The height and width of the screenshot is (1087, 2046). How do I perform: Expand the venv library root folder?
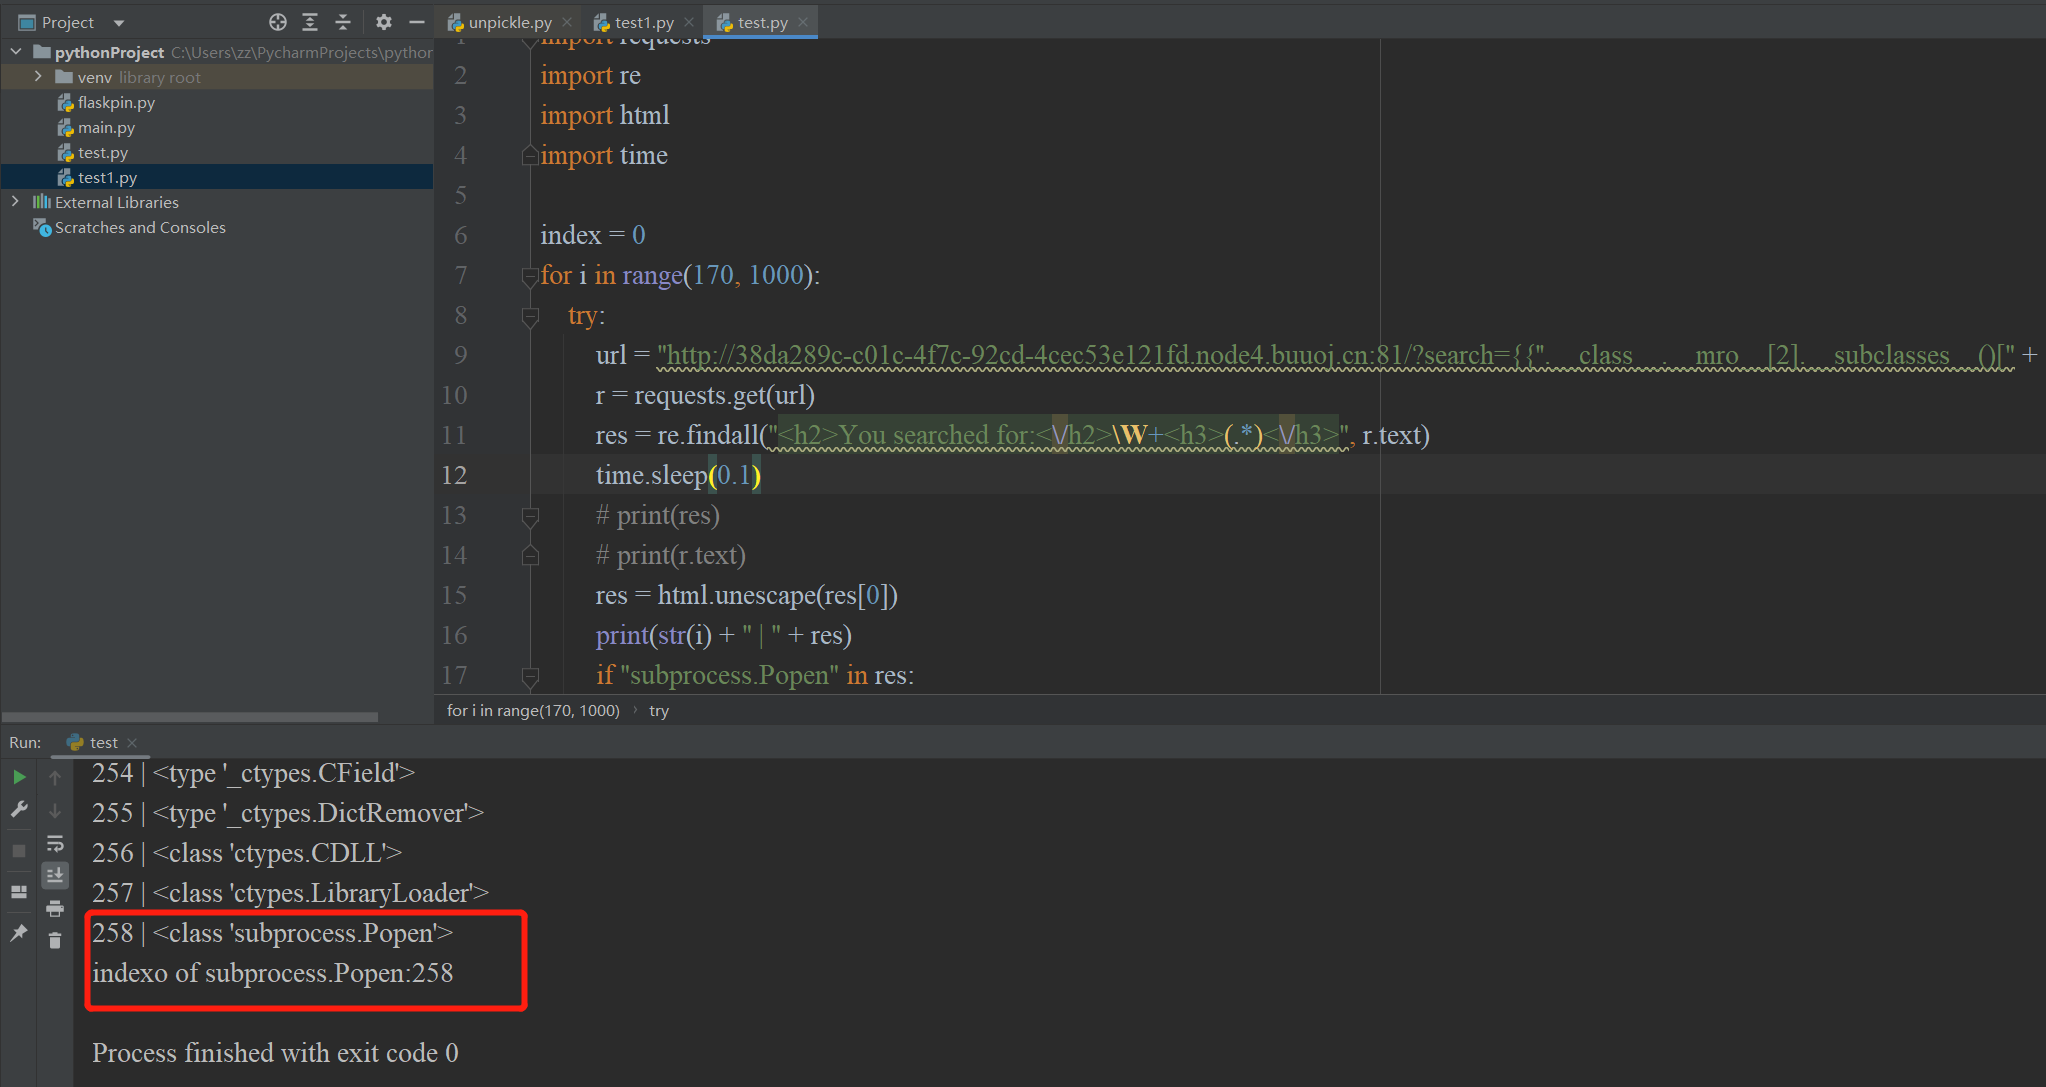click(38, 77)
